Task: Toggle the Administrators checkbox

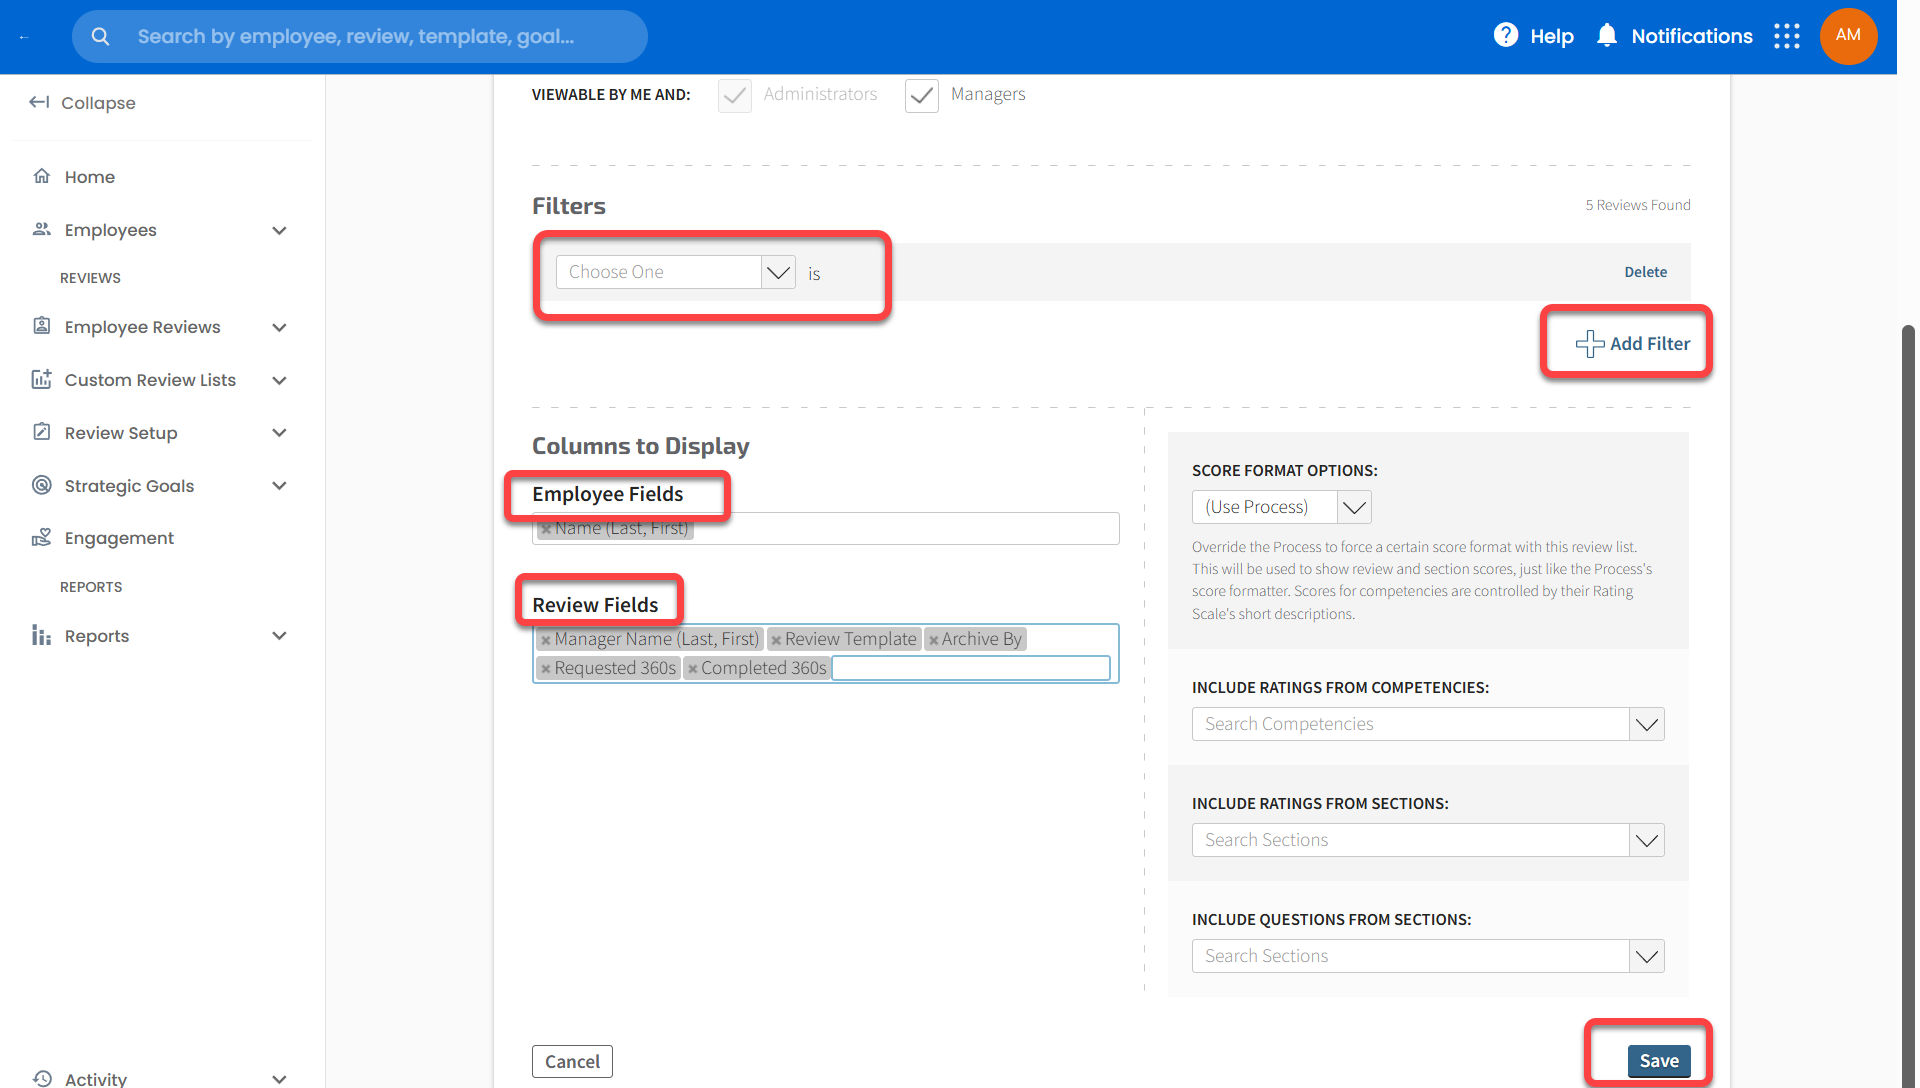Action: point(735,95)
